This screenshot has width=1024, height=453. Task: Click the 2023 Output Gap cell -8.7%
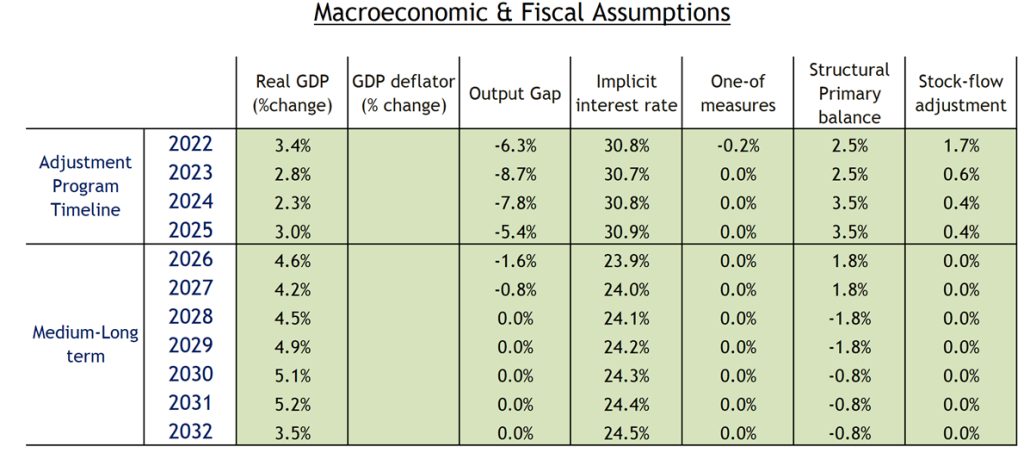(515, 174)
